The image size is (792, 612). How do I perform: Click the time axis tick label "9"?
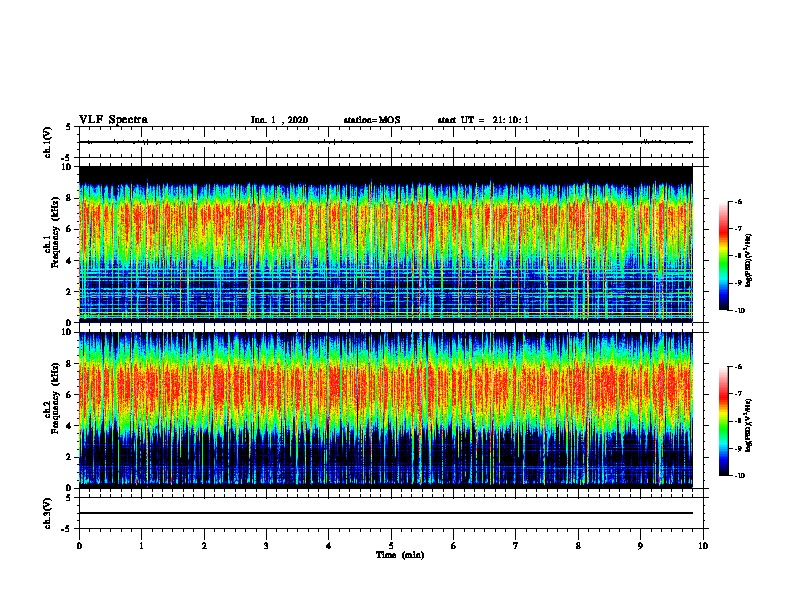640,546
